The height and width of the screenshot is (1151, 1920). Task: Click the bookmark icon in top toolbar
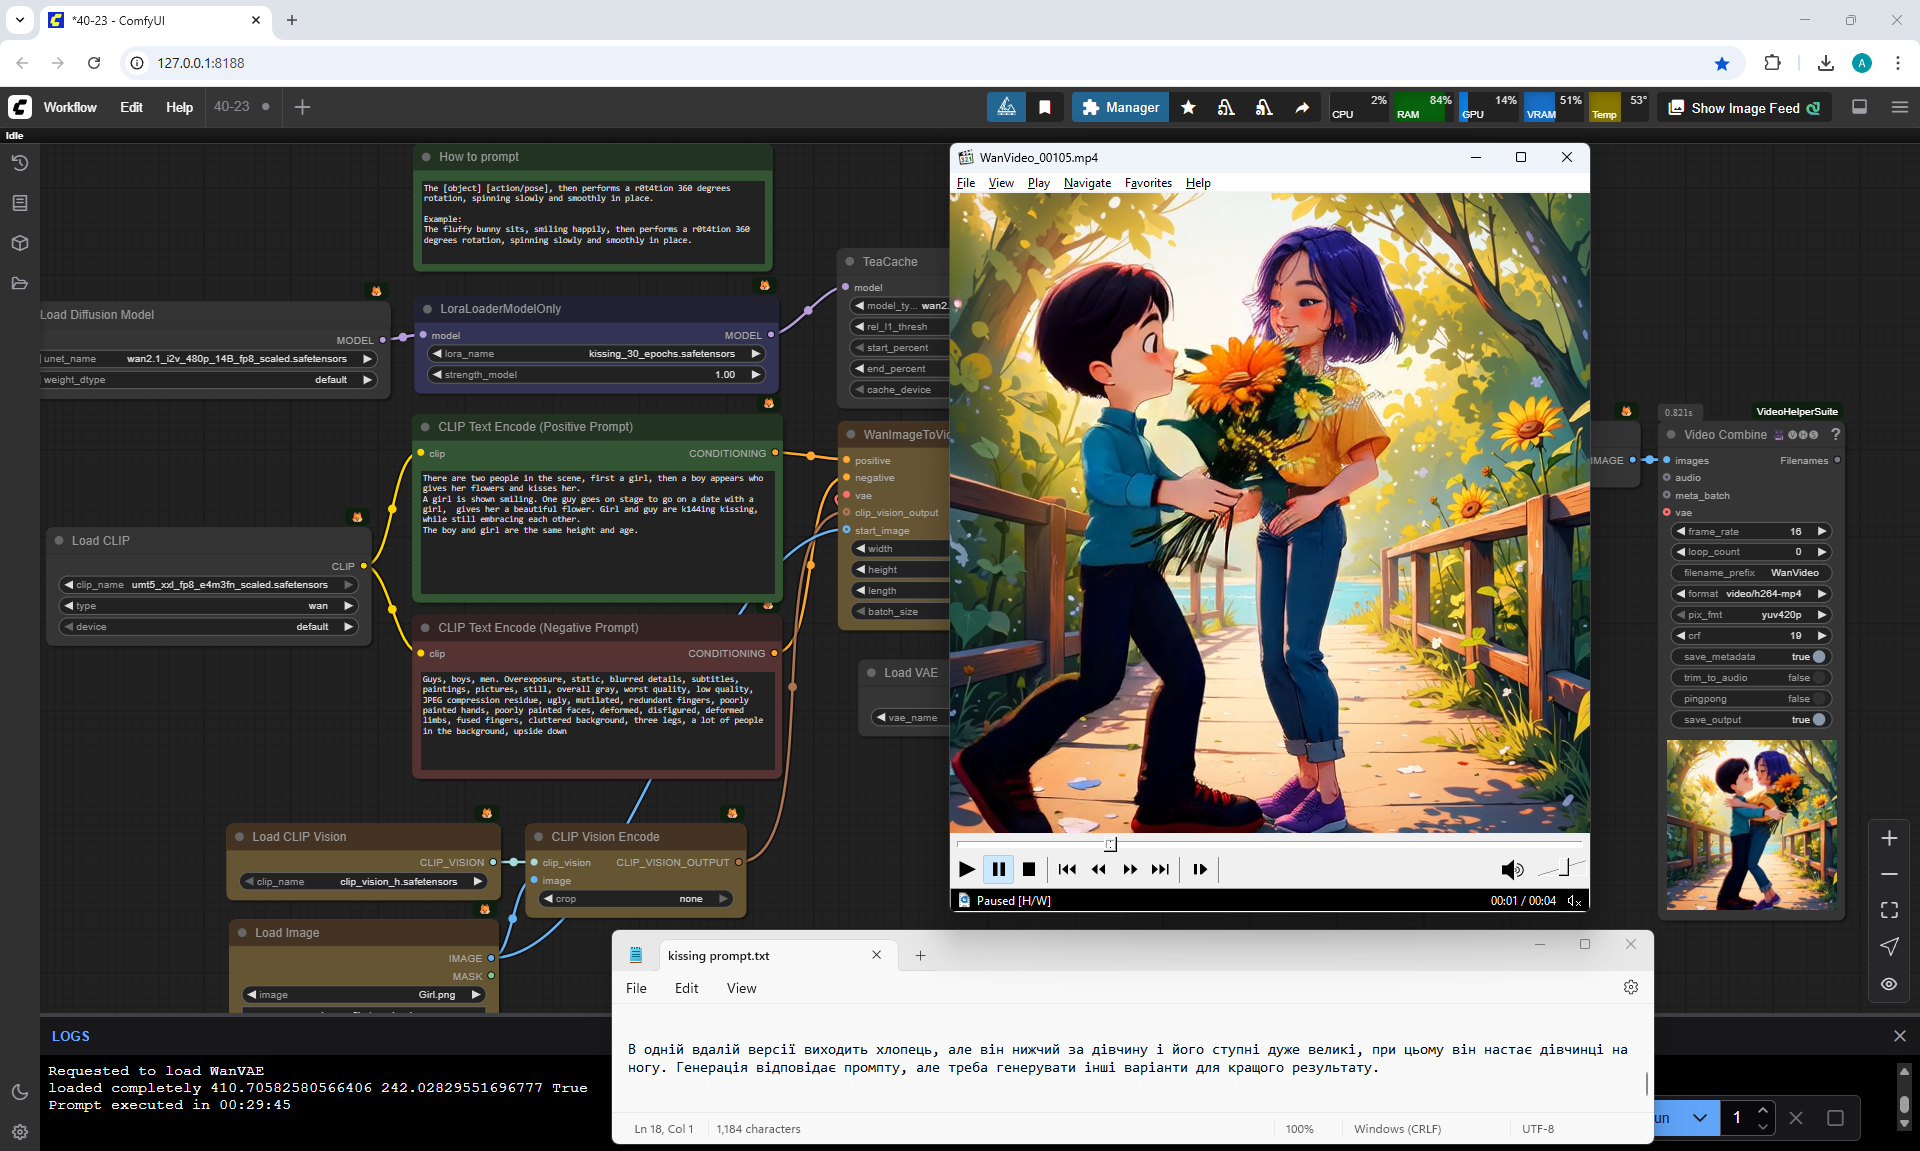(x=1045, y=108)
